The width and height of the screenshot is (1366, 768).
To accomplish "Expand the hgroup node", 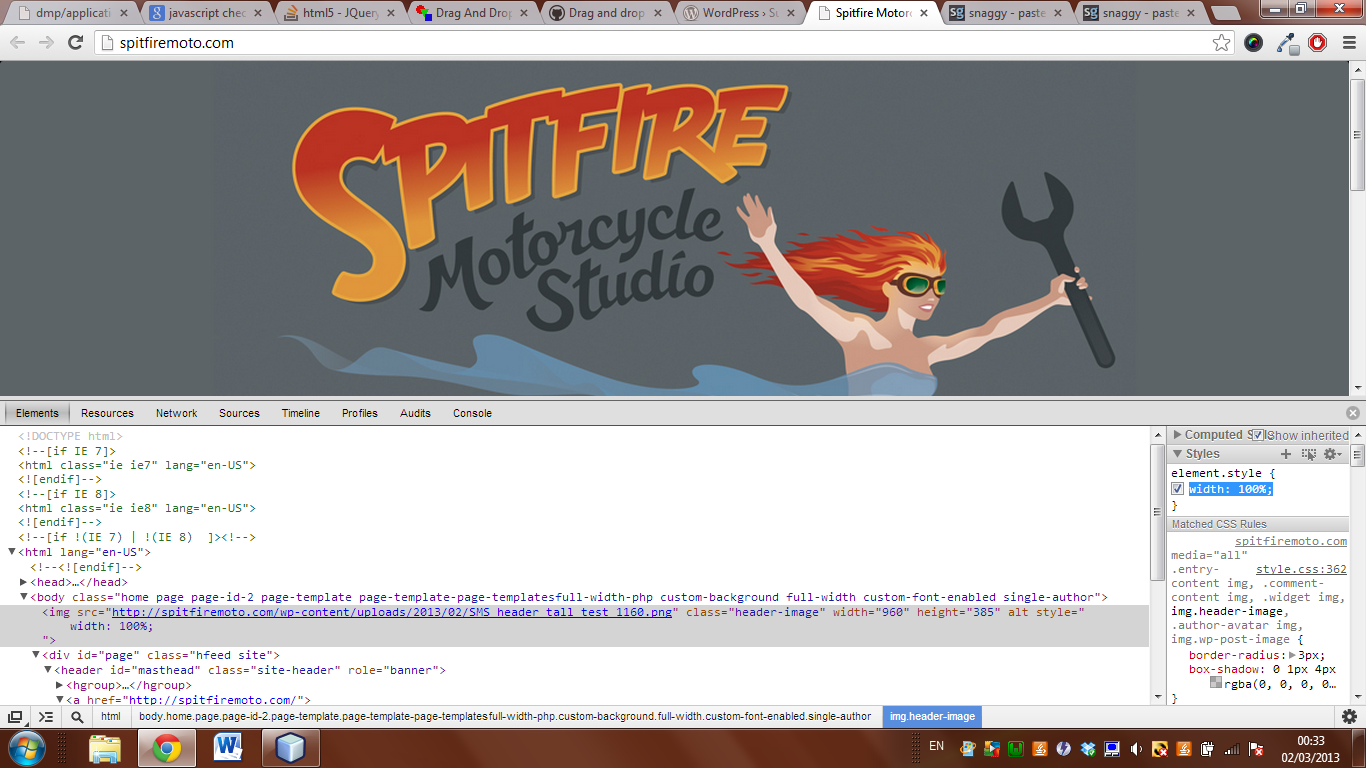I will coord(60,685).
